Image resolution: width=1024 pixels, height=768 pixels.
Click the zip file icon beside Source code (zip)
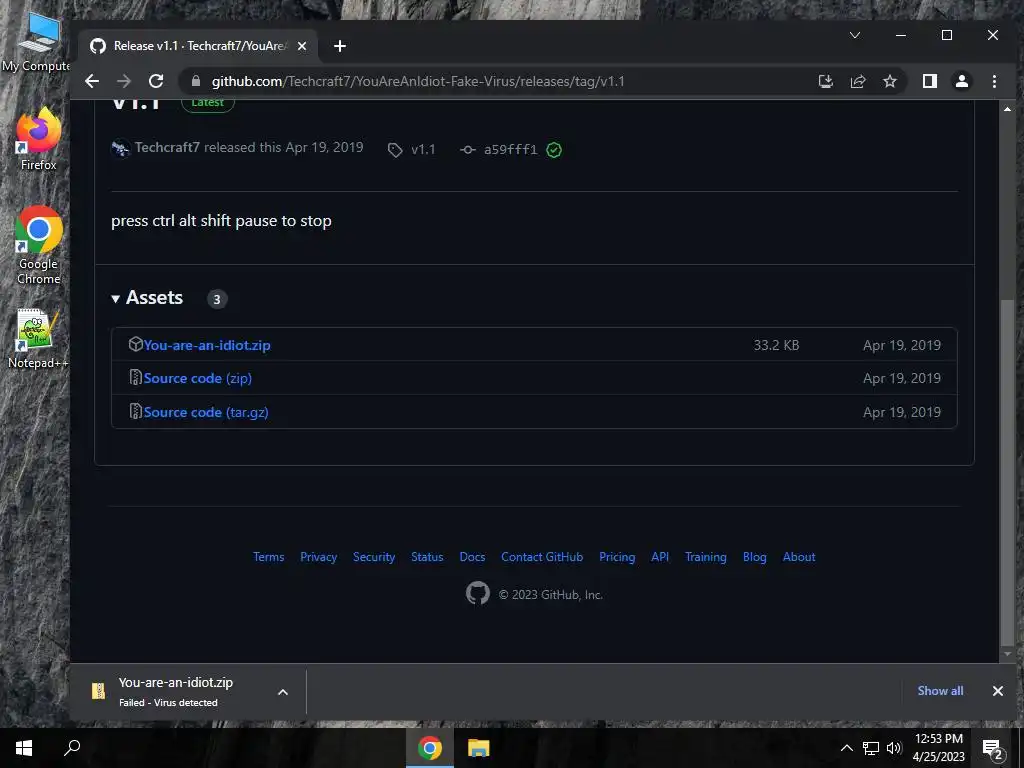(x=135, y=377)
